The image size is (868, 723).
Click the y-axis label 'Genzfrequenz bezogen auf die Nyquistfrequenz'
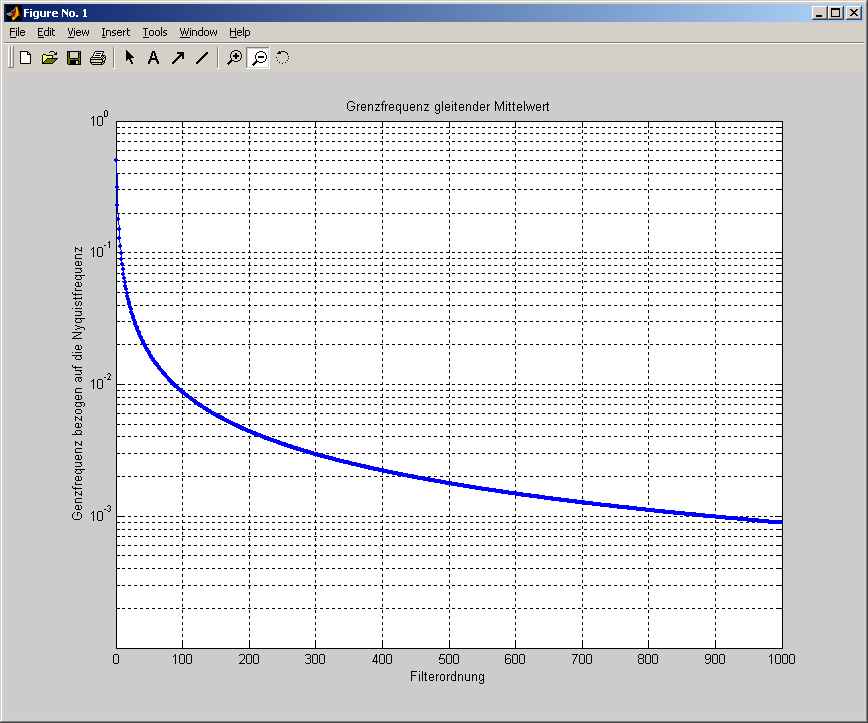point(78,383)
